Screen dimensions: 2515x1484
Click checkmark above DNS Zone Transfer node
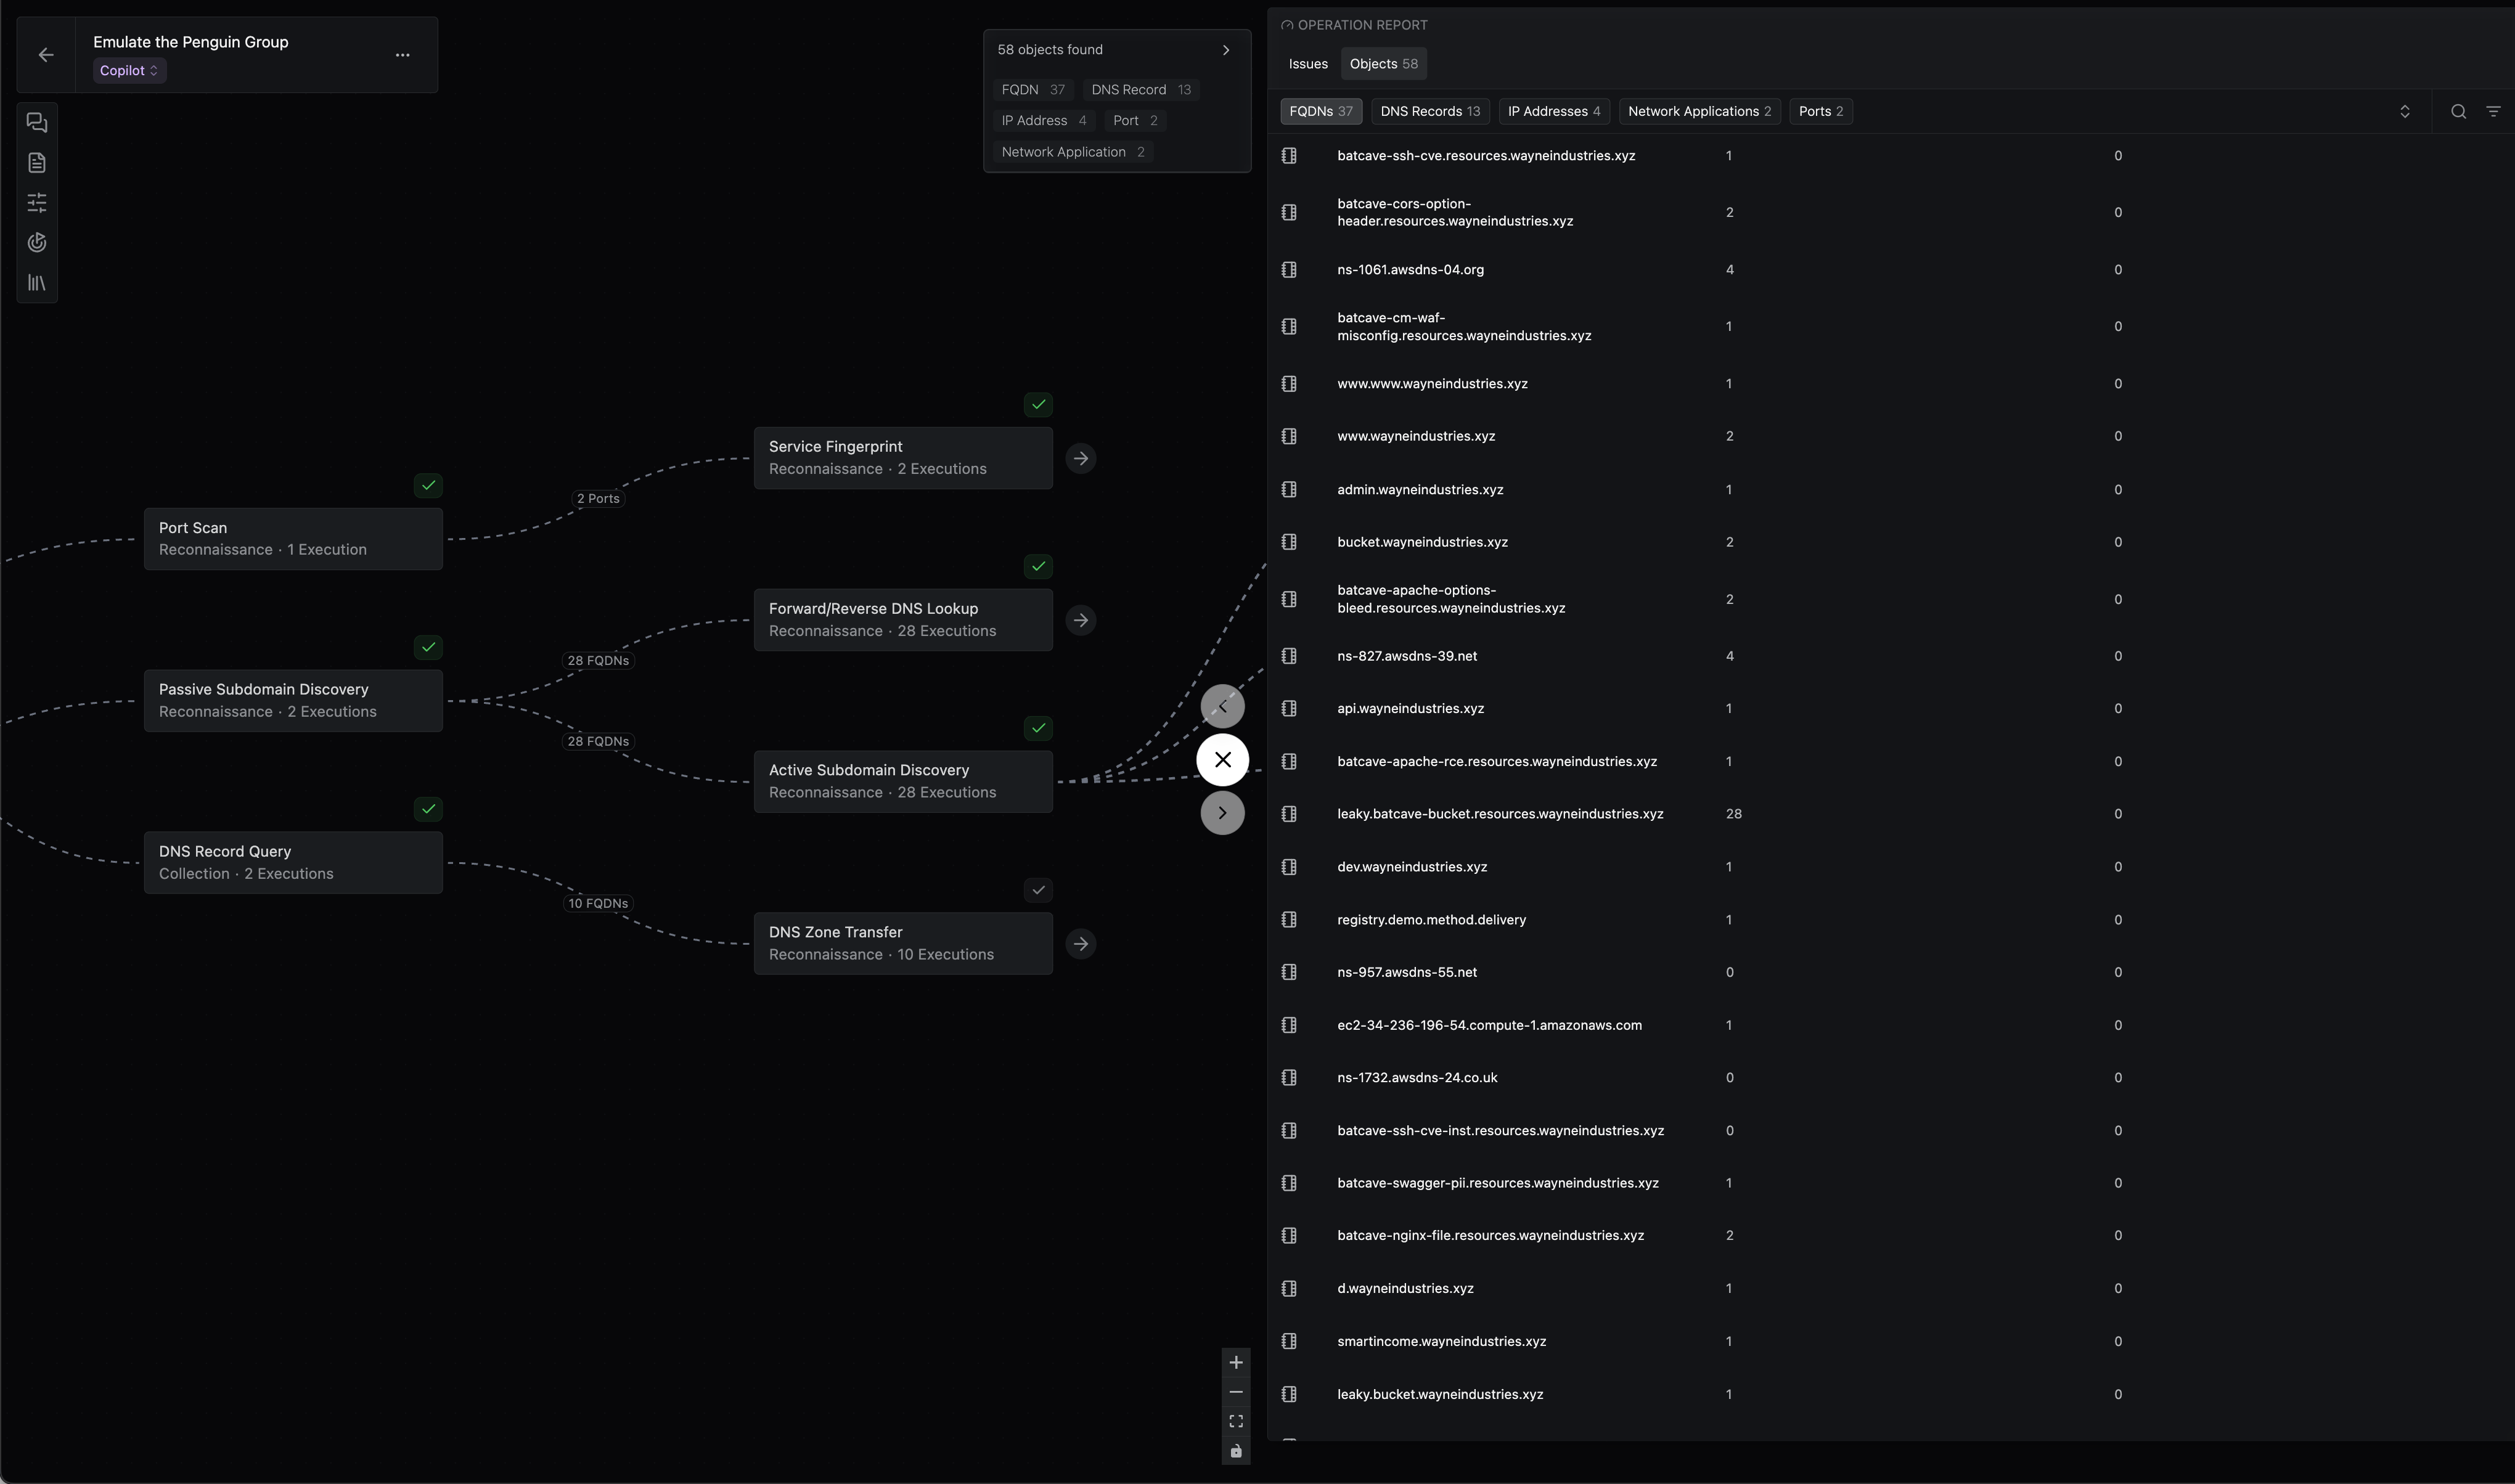(1038, 890)
